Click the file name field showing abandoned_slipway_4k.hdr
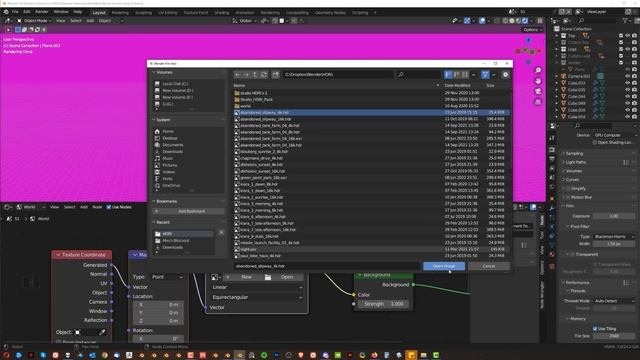Viewport: 640px width, 360px height. (327, 266)
